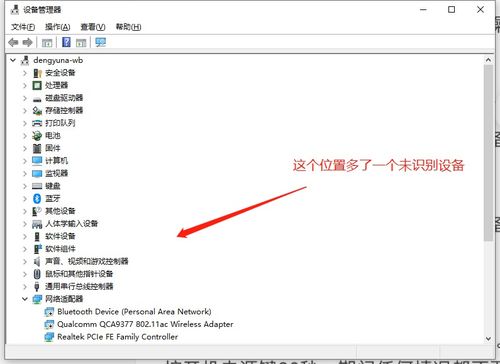Collapse the 网络适配器 network adapters node

pyautogui.click(x=25, y=299)
